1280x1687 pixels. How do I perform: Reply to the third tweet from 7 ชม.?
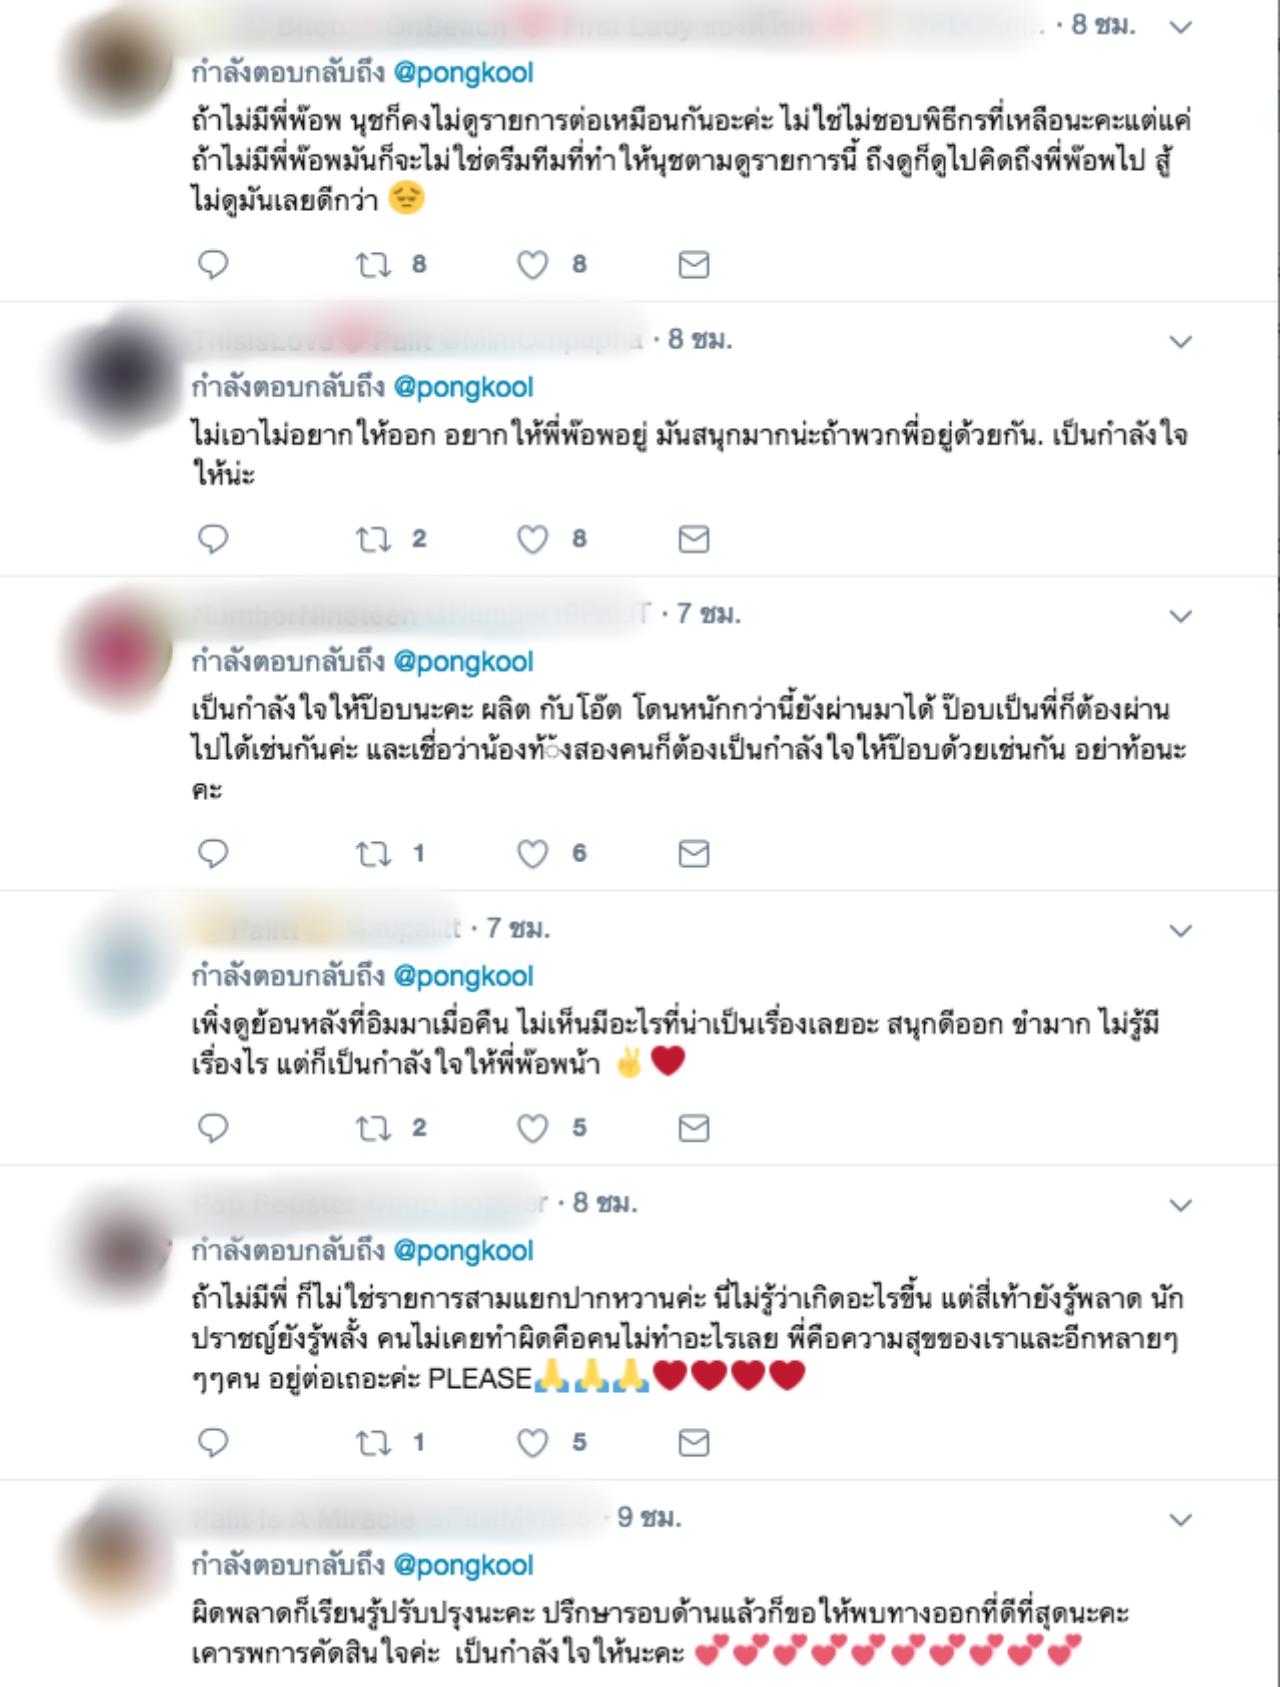pos(213,853)
